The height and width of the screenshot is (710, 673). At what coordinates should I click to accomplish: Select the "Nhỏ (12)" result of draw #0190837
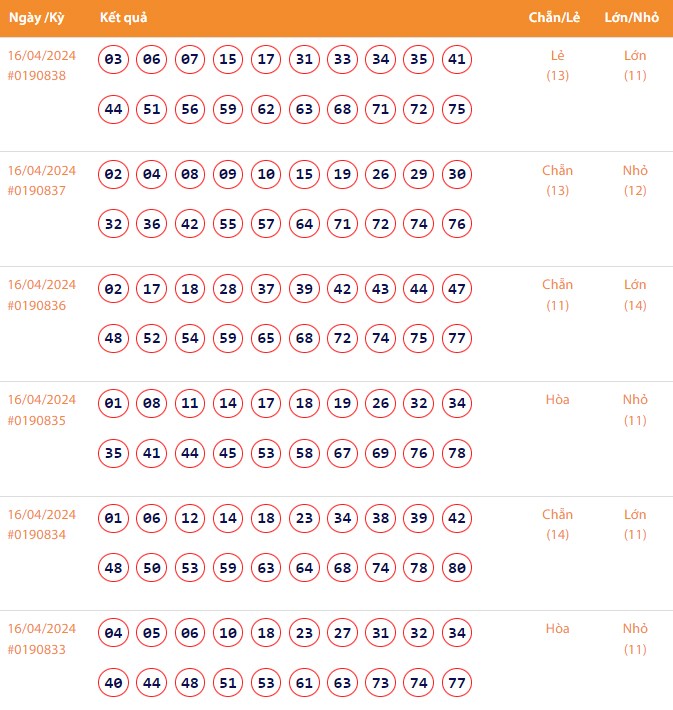point(635,180)
